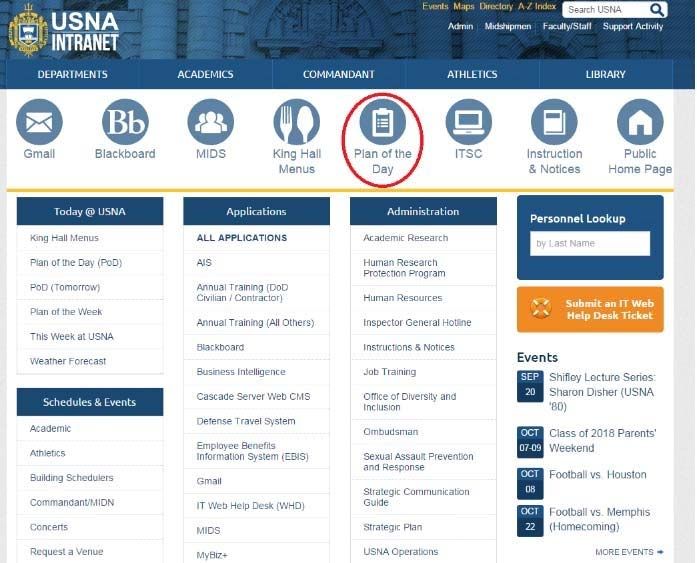Image resolution: width=697 pixels, height=563 pixels.
Task: Open Plan of the Week link
Action: tap(66, 312)
